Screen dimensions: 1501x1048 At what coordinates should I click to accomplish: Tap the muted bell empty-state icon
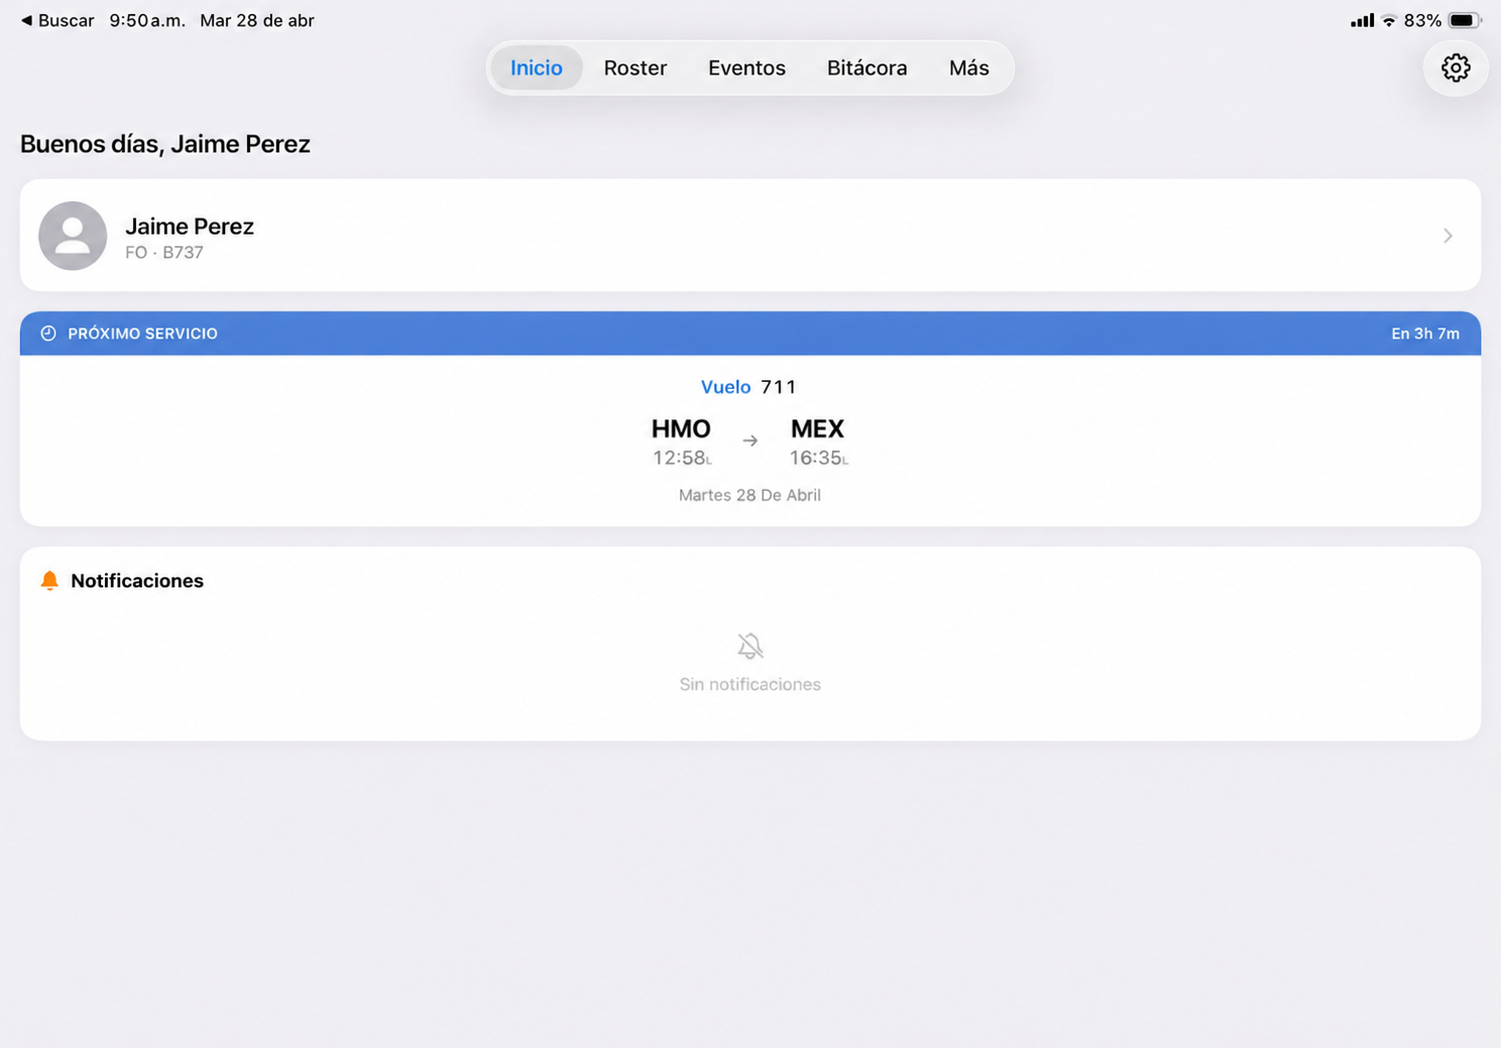point(750,646)
